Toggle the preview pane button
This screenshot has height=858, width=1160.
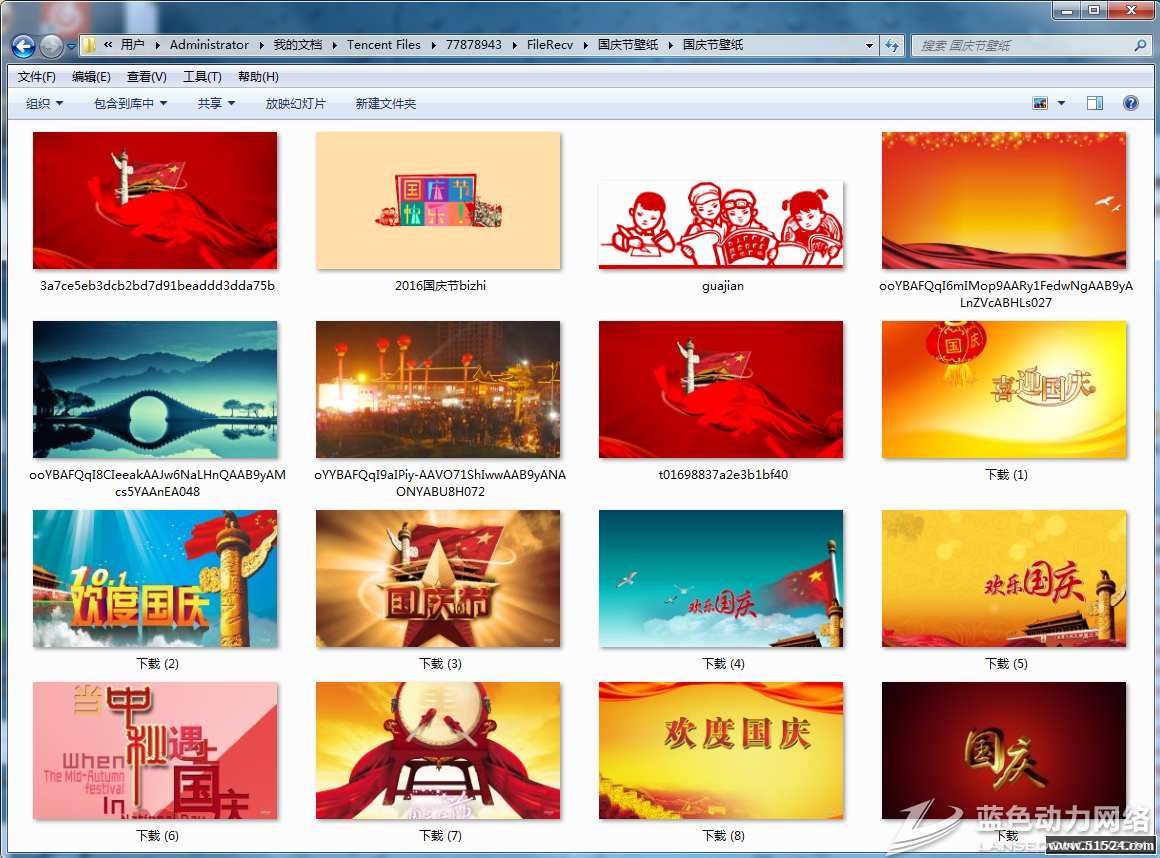1095,103
